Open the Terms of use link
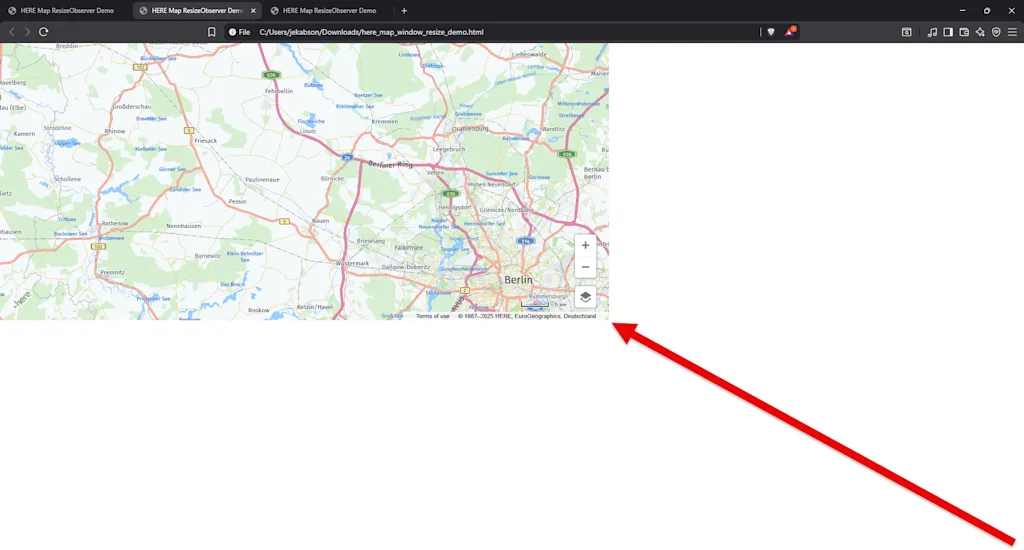 tap(433, 316)
